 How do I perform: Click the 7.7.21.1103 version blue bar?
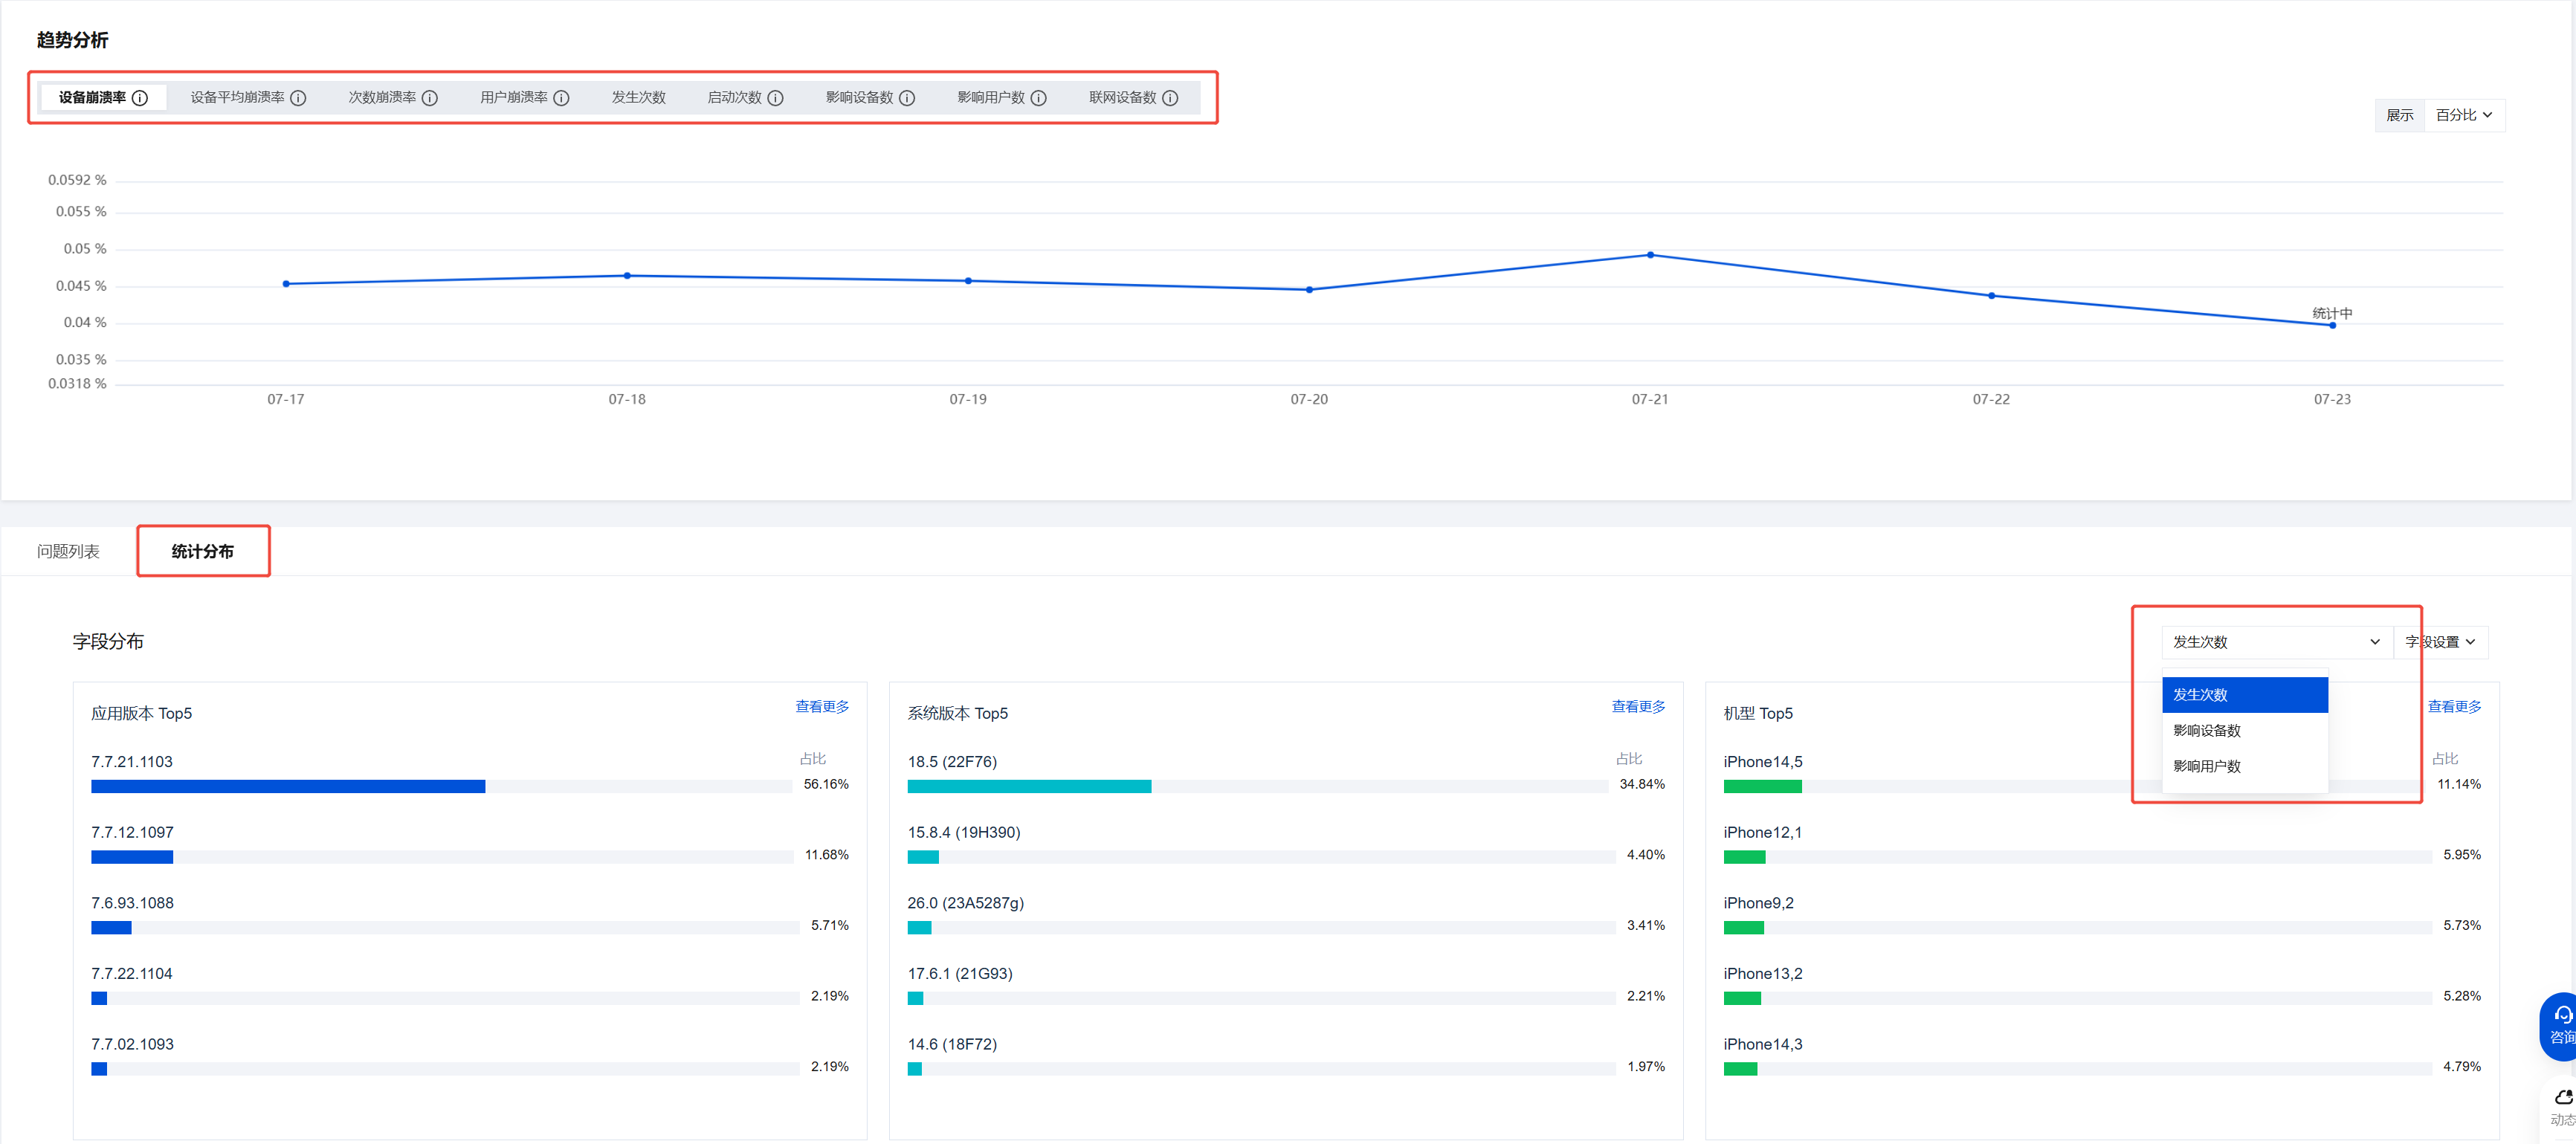click(x=288, y=787)
